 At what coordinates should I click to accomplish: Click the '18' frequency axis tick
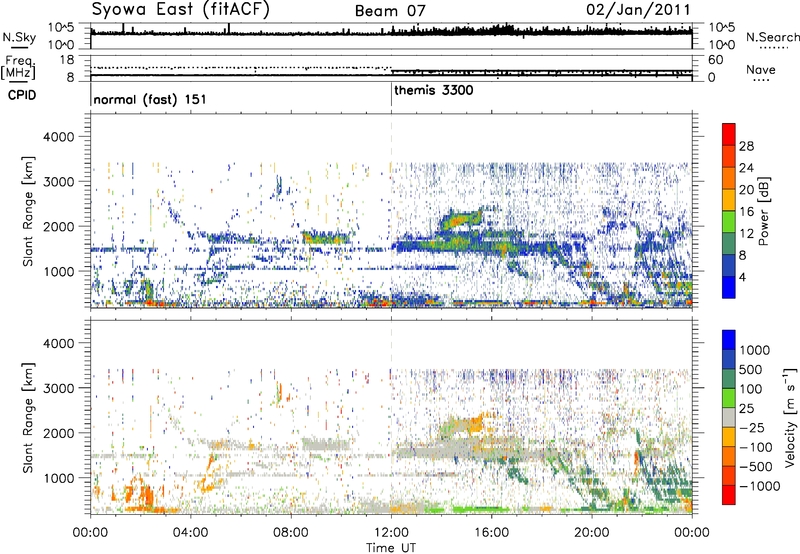67,59
